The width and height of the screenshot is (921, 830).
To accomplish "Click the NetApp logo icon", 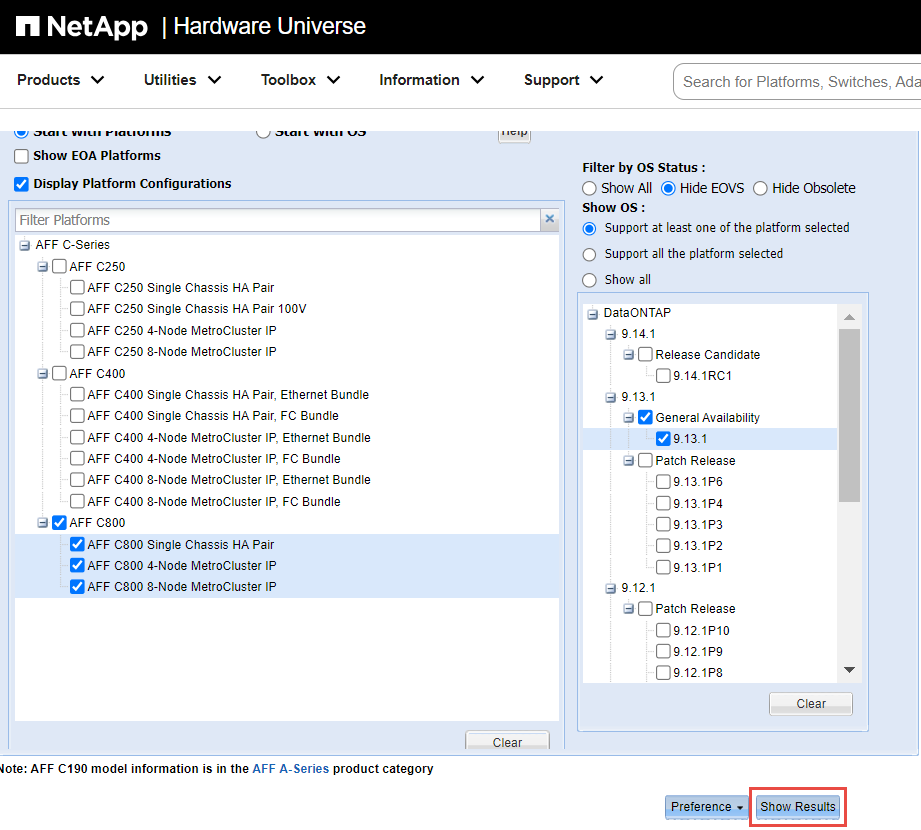I will coord(28,26).
